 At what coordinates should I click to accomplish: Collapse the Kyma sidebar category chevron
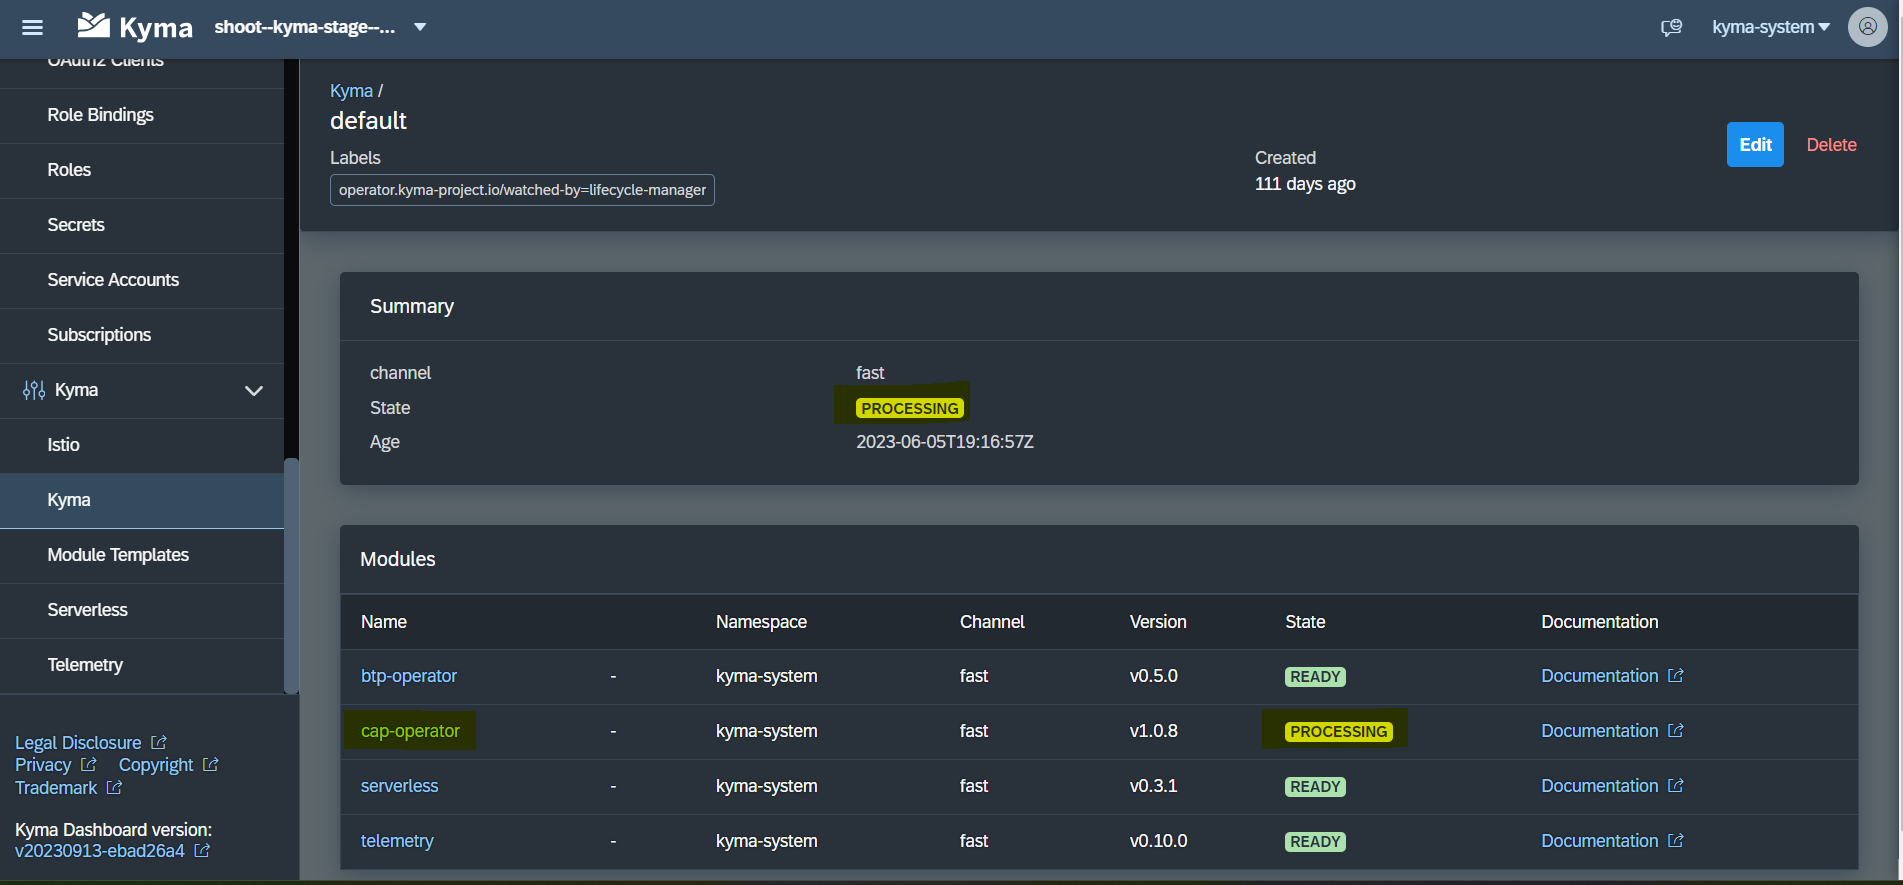point(254,390)
